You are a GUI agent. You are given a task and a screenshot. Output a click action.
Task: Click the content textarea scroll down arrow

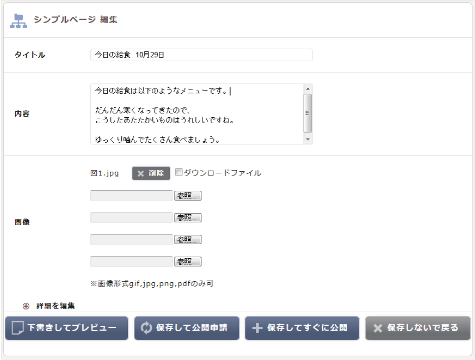point(308,139)
